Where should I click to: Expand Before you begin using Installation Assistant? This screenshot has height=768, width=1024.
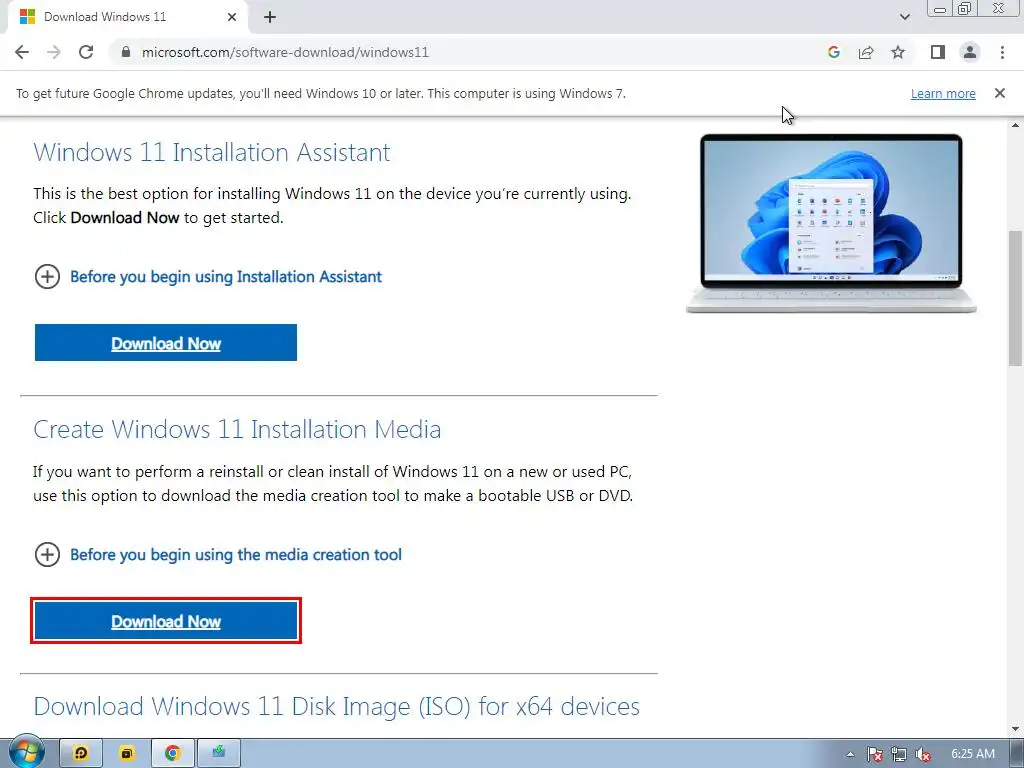click(208, 276)
